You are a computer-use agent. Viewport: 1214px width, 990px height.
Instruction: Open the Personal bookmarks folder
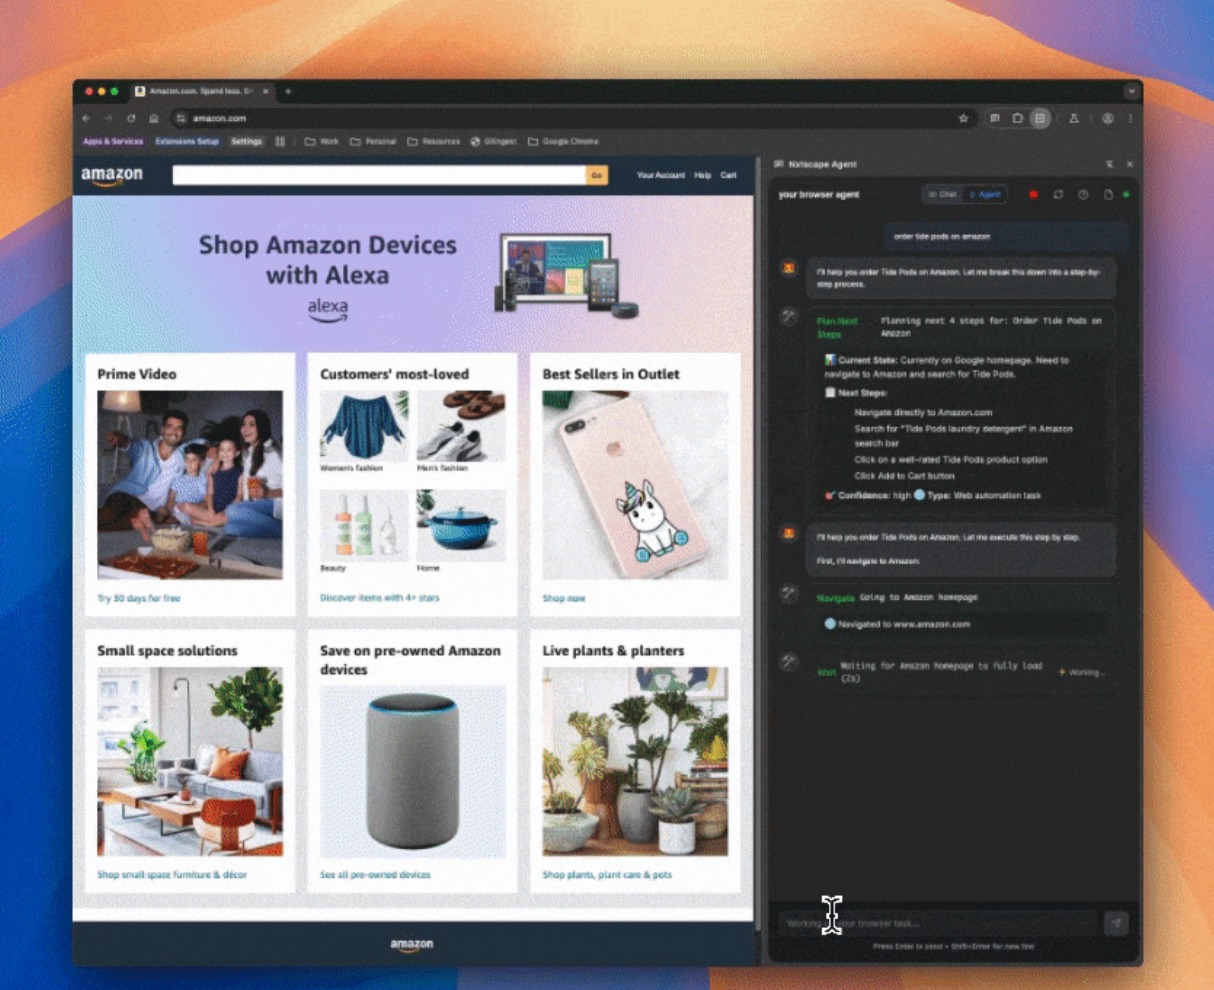coord(373,141)
